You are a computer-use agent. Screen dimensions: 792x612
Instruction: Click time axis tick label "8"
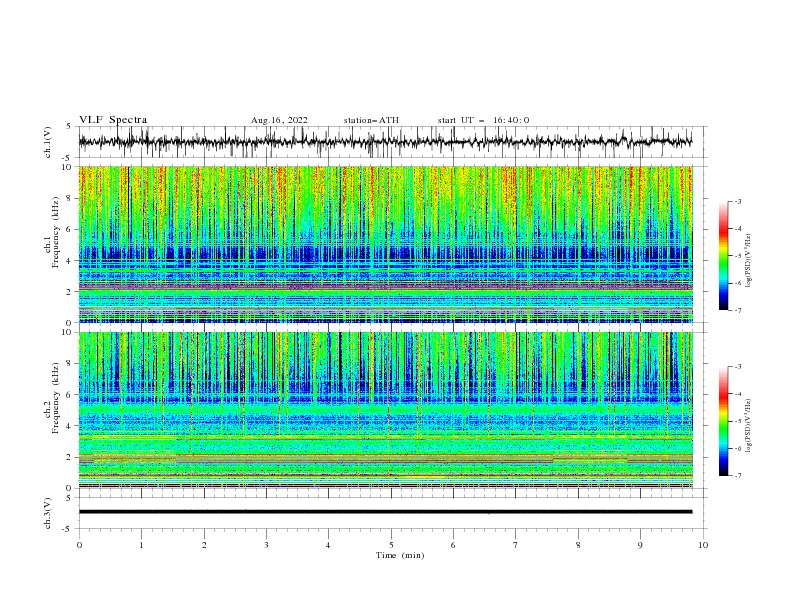tap(578, 545)
